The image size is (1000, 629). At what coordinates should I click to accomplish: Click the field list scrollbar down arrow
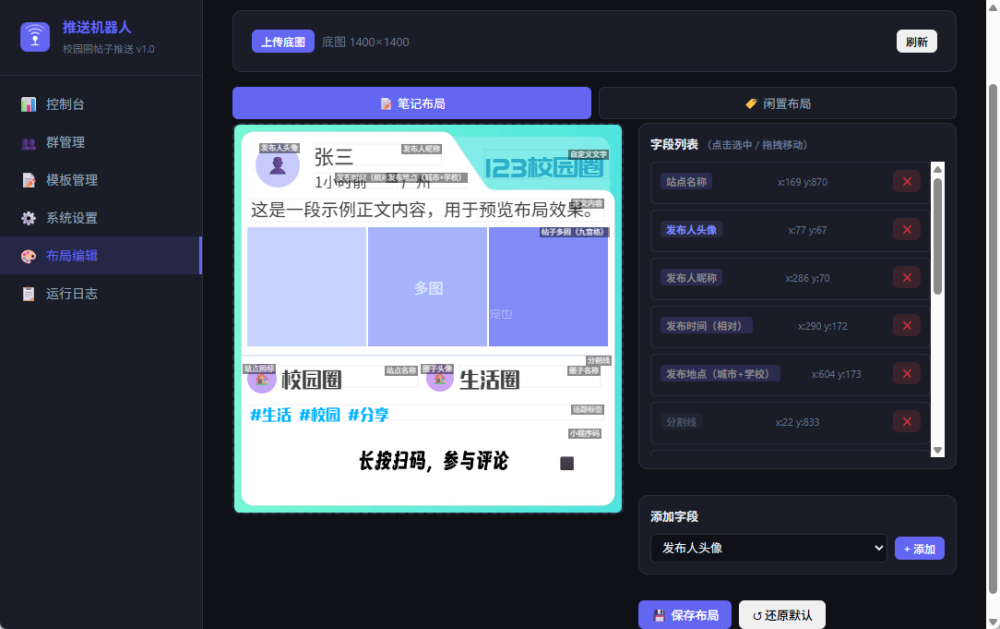point(937,451)
